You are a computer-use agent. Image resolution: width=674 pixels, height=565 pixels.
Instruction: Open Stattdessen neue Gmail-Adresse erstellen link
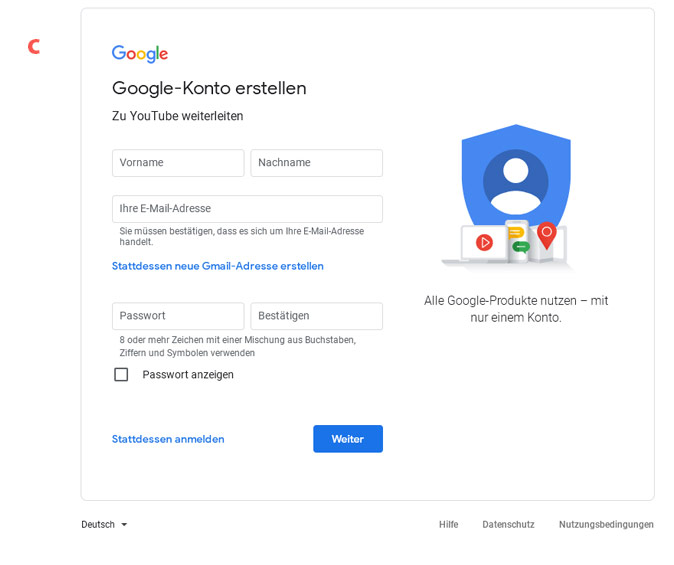click(x=218, y=266)
